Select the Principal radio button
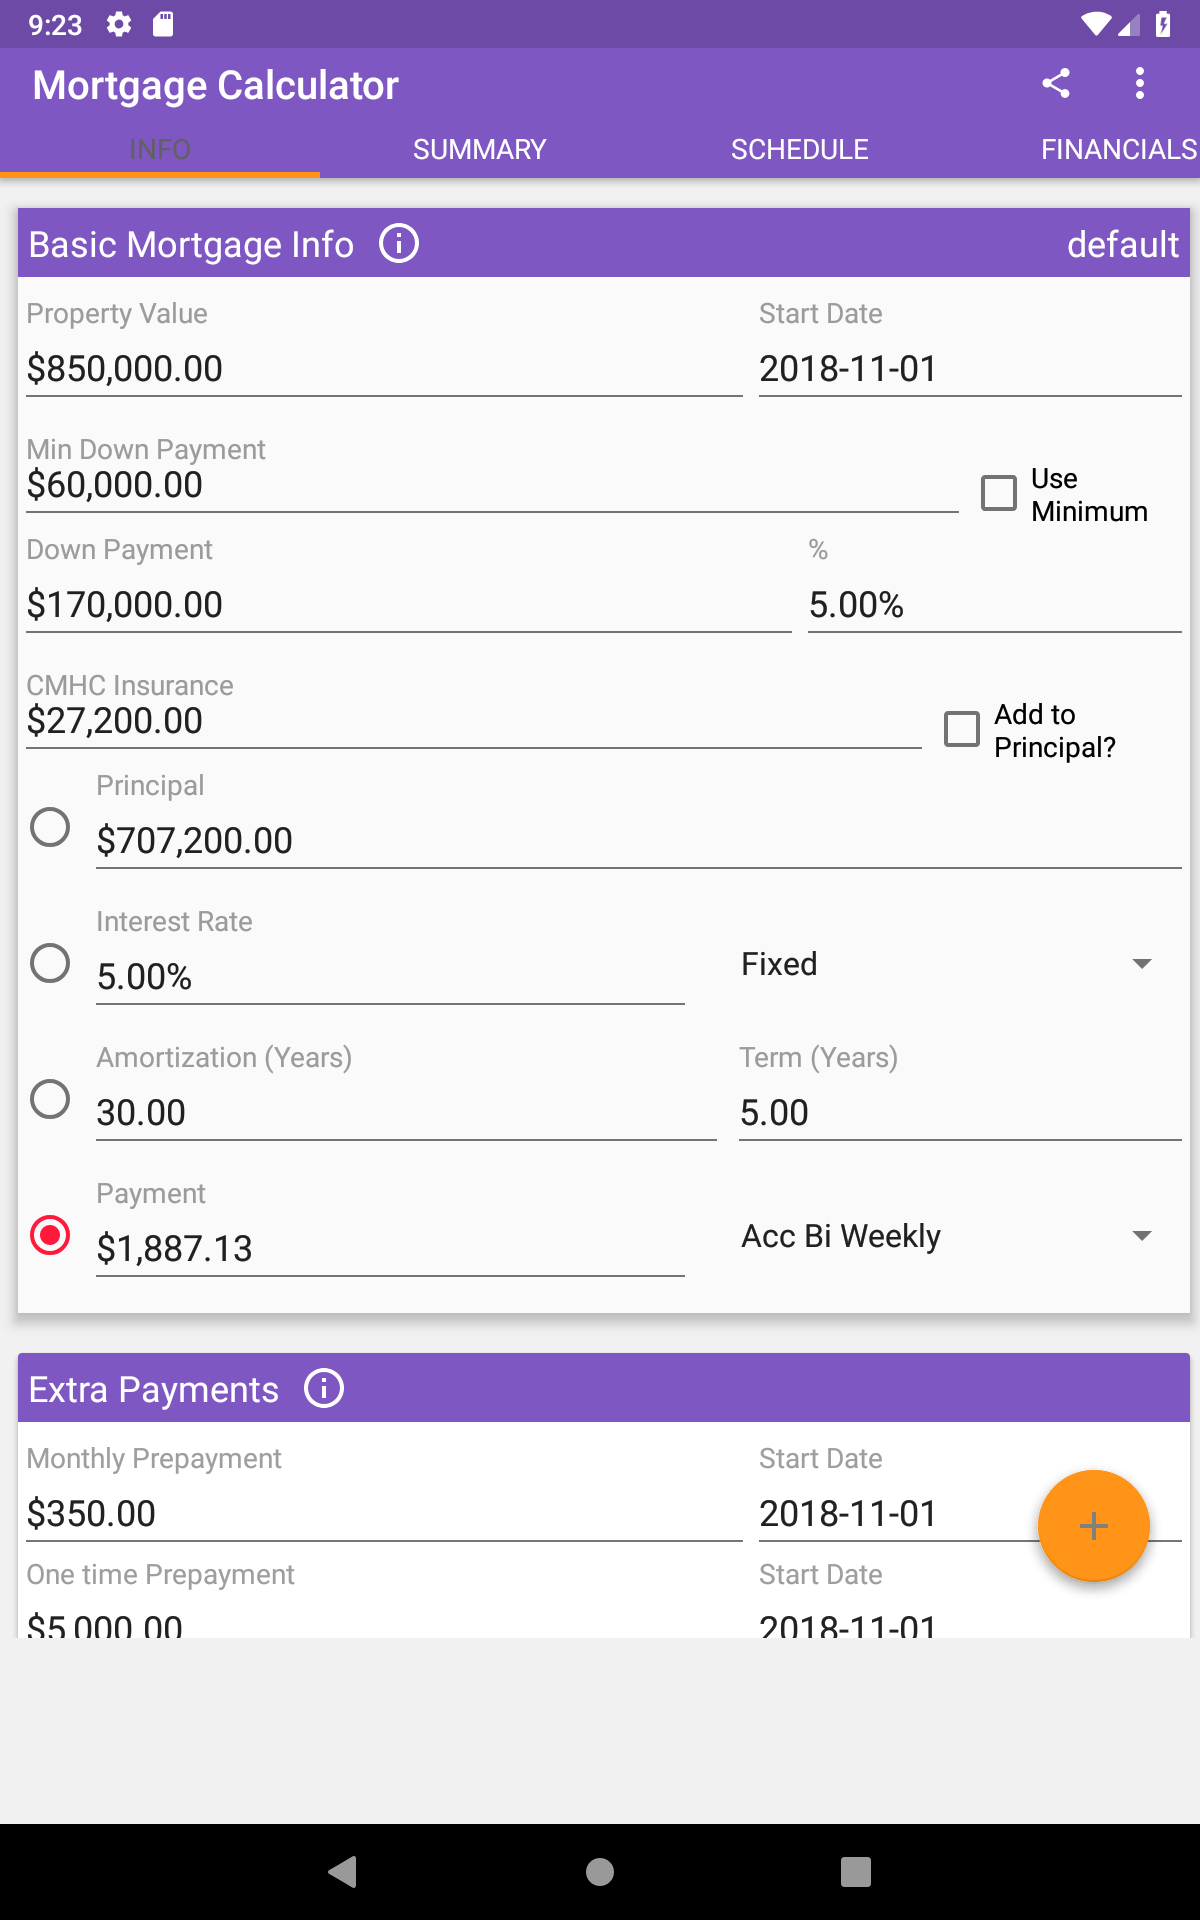This screenshot has width=1200, height=1920. (x=50, y=827)
